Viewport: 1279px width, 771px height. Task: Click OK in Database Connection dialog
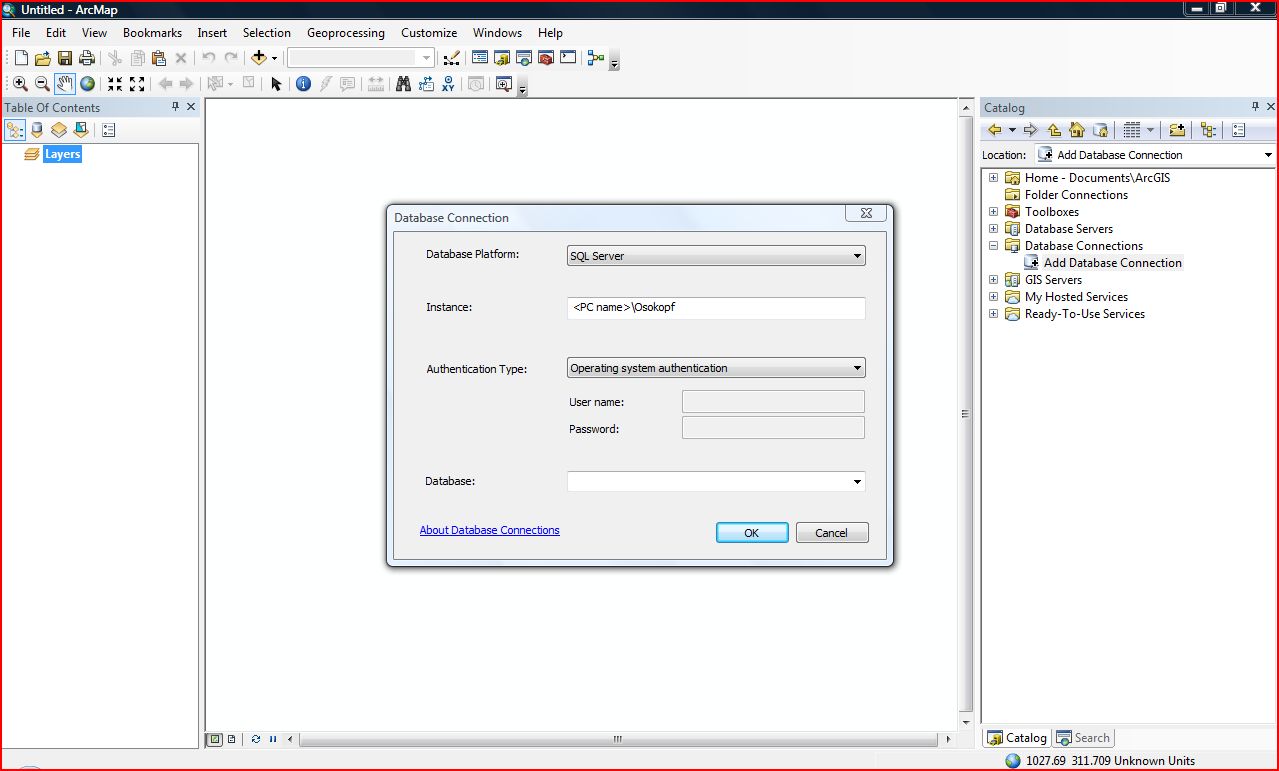pyautogui.click(x=752, y=533)
